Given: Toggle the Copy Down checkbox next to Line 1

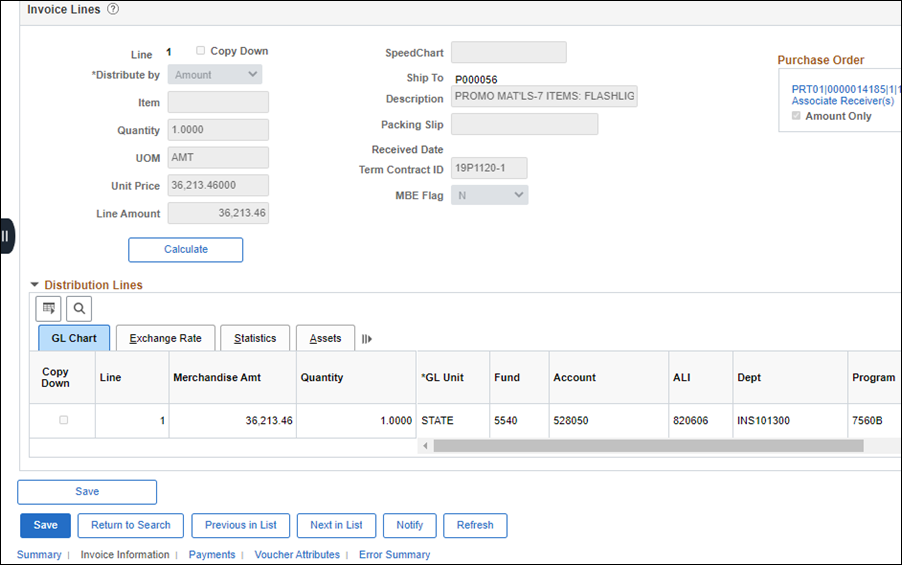Looking at the screenshot, I should pyautogui.click(x=201, y=51).
